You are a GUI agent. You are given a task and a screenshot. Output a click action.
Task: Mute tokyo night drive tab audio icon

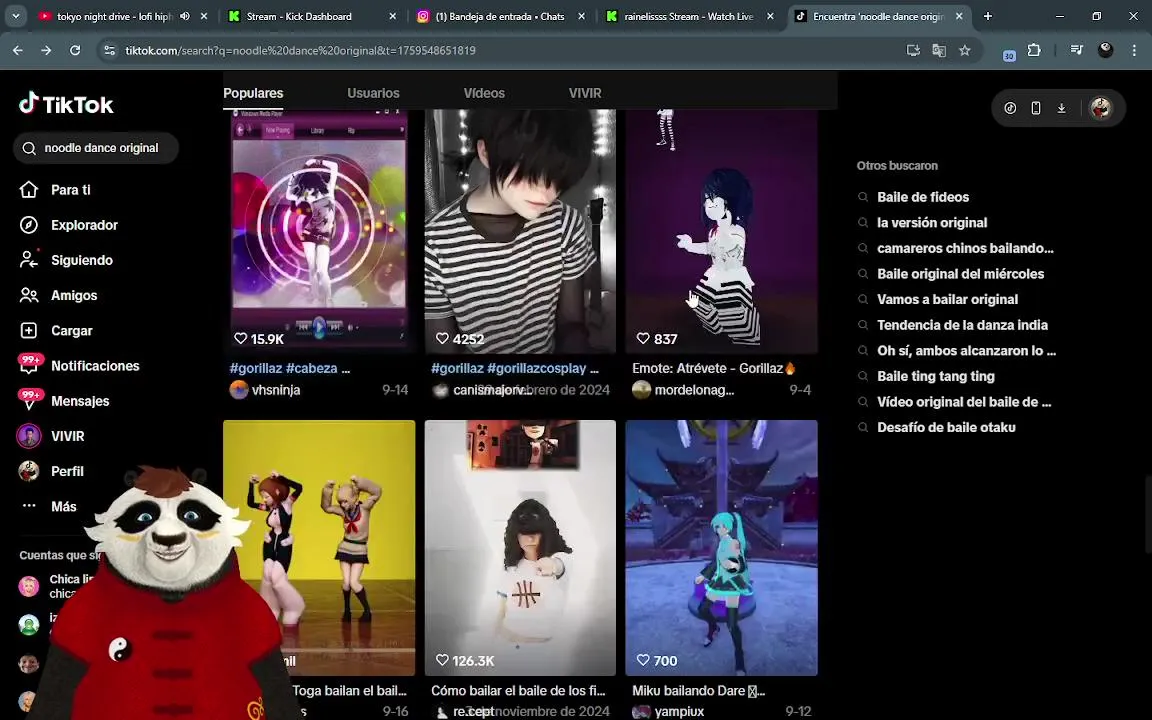[x=185, y=16]
